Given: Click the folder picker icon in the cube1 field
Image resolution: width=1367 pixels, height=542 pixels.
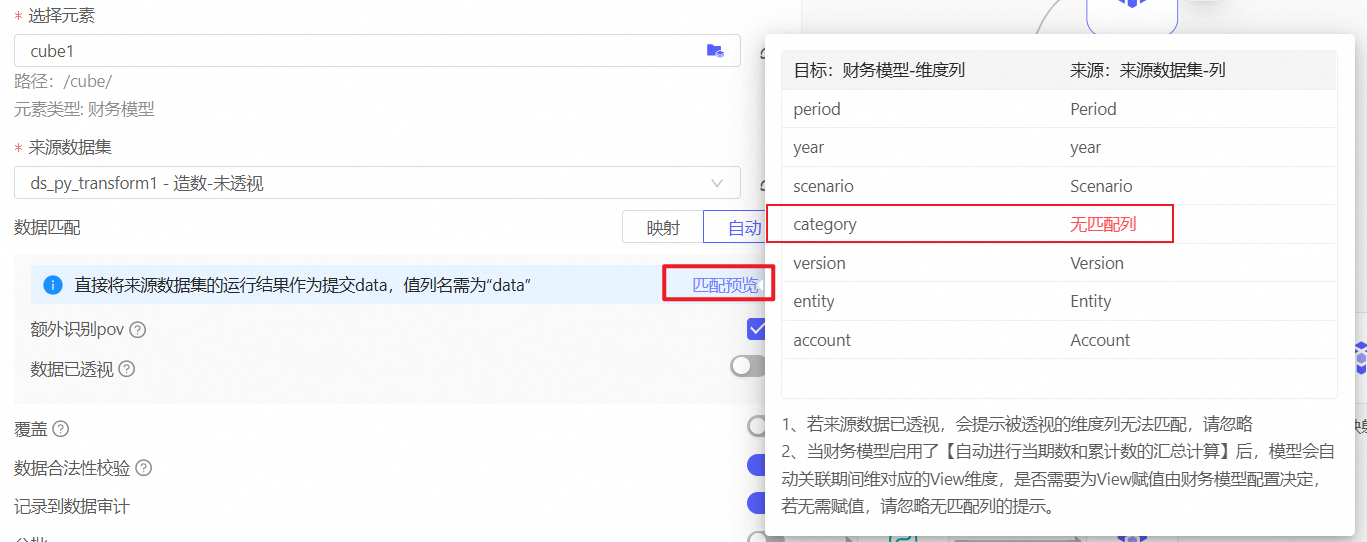Looking at the screenshot, I should tap(714, 51).
